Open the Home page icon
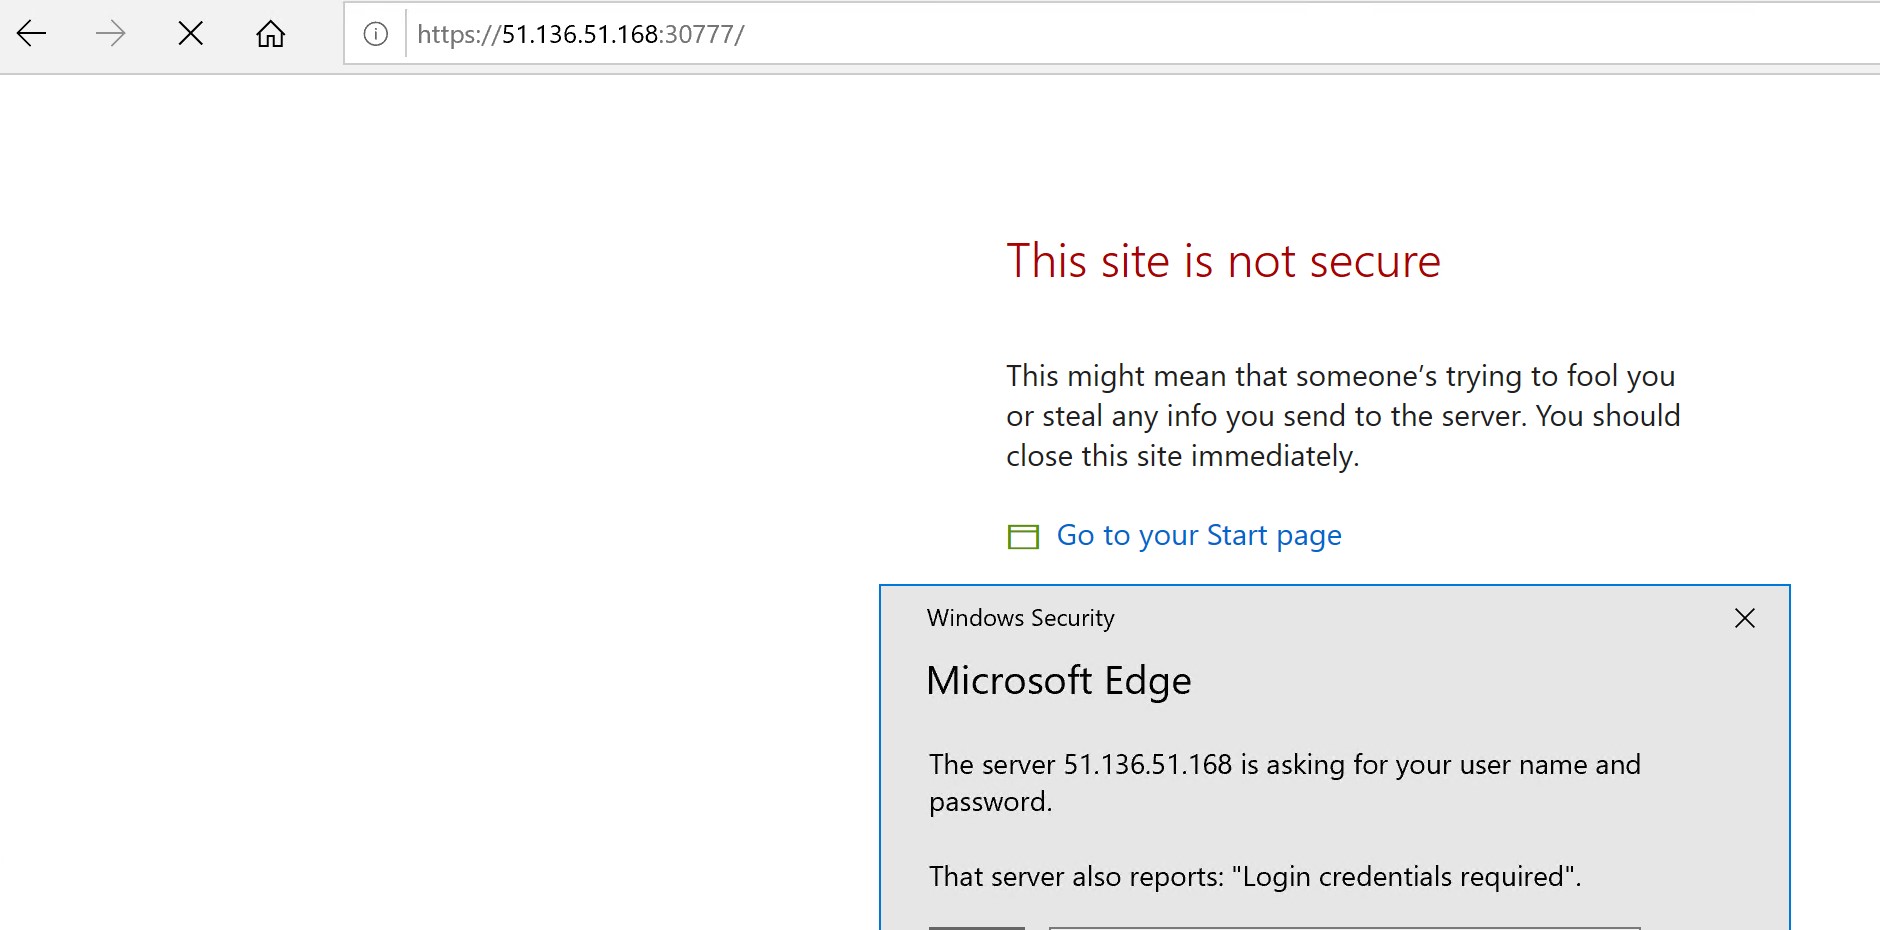The height and width of the screenshot is (930, 1880). coord(270,35)
